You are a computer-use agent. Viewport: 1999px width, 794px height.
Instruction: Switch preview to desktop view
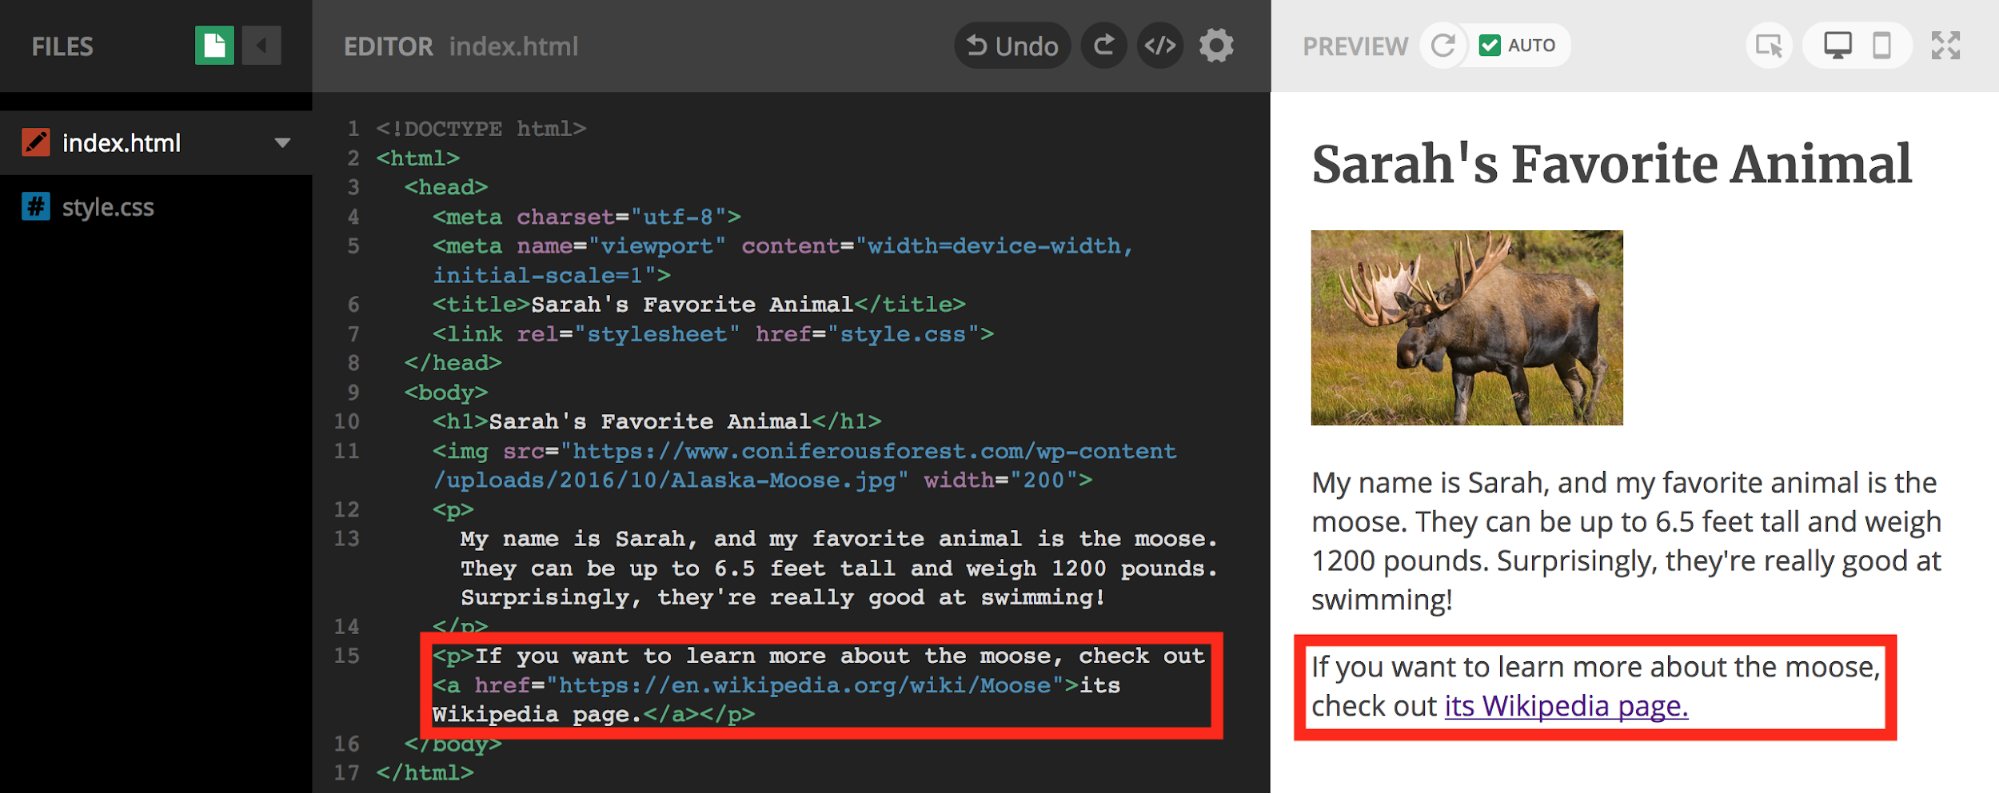[1837, 46]
